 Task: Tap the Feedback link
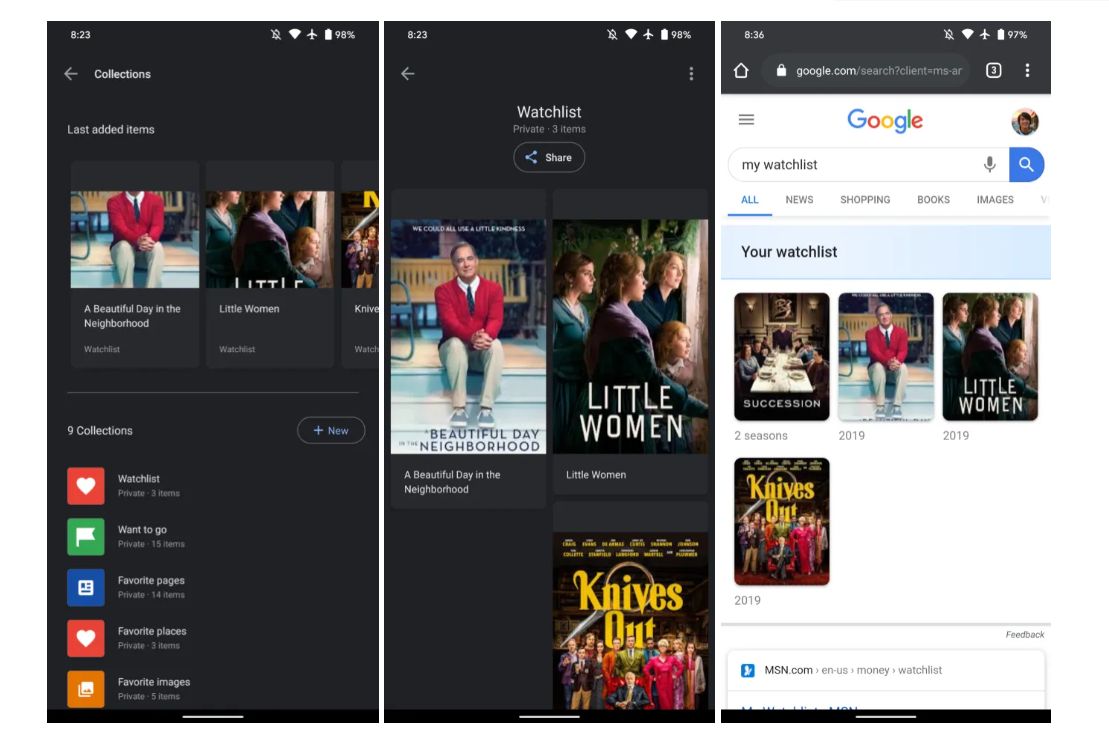point(1025,635)
